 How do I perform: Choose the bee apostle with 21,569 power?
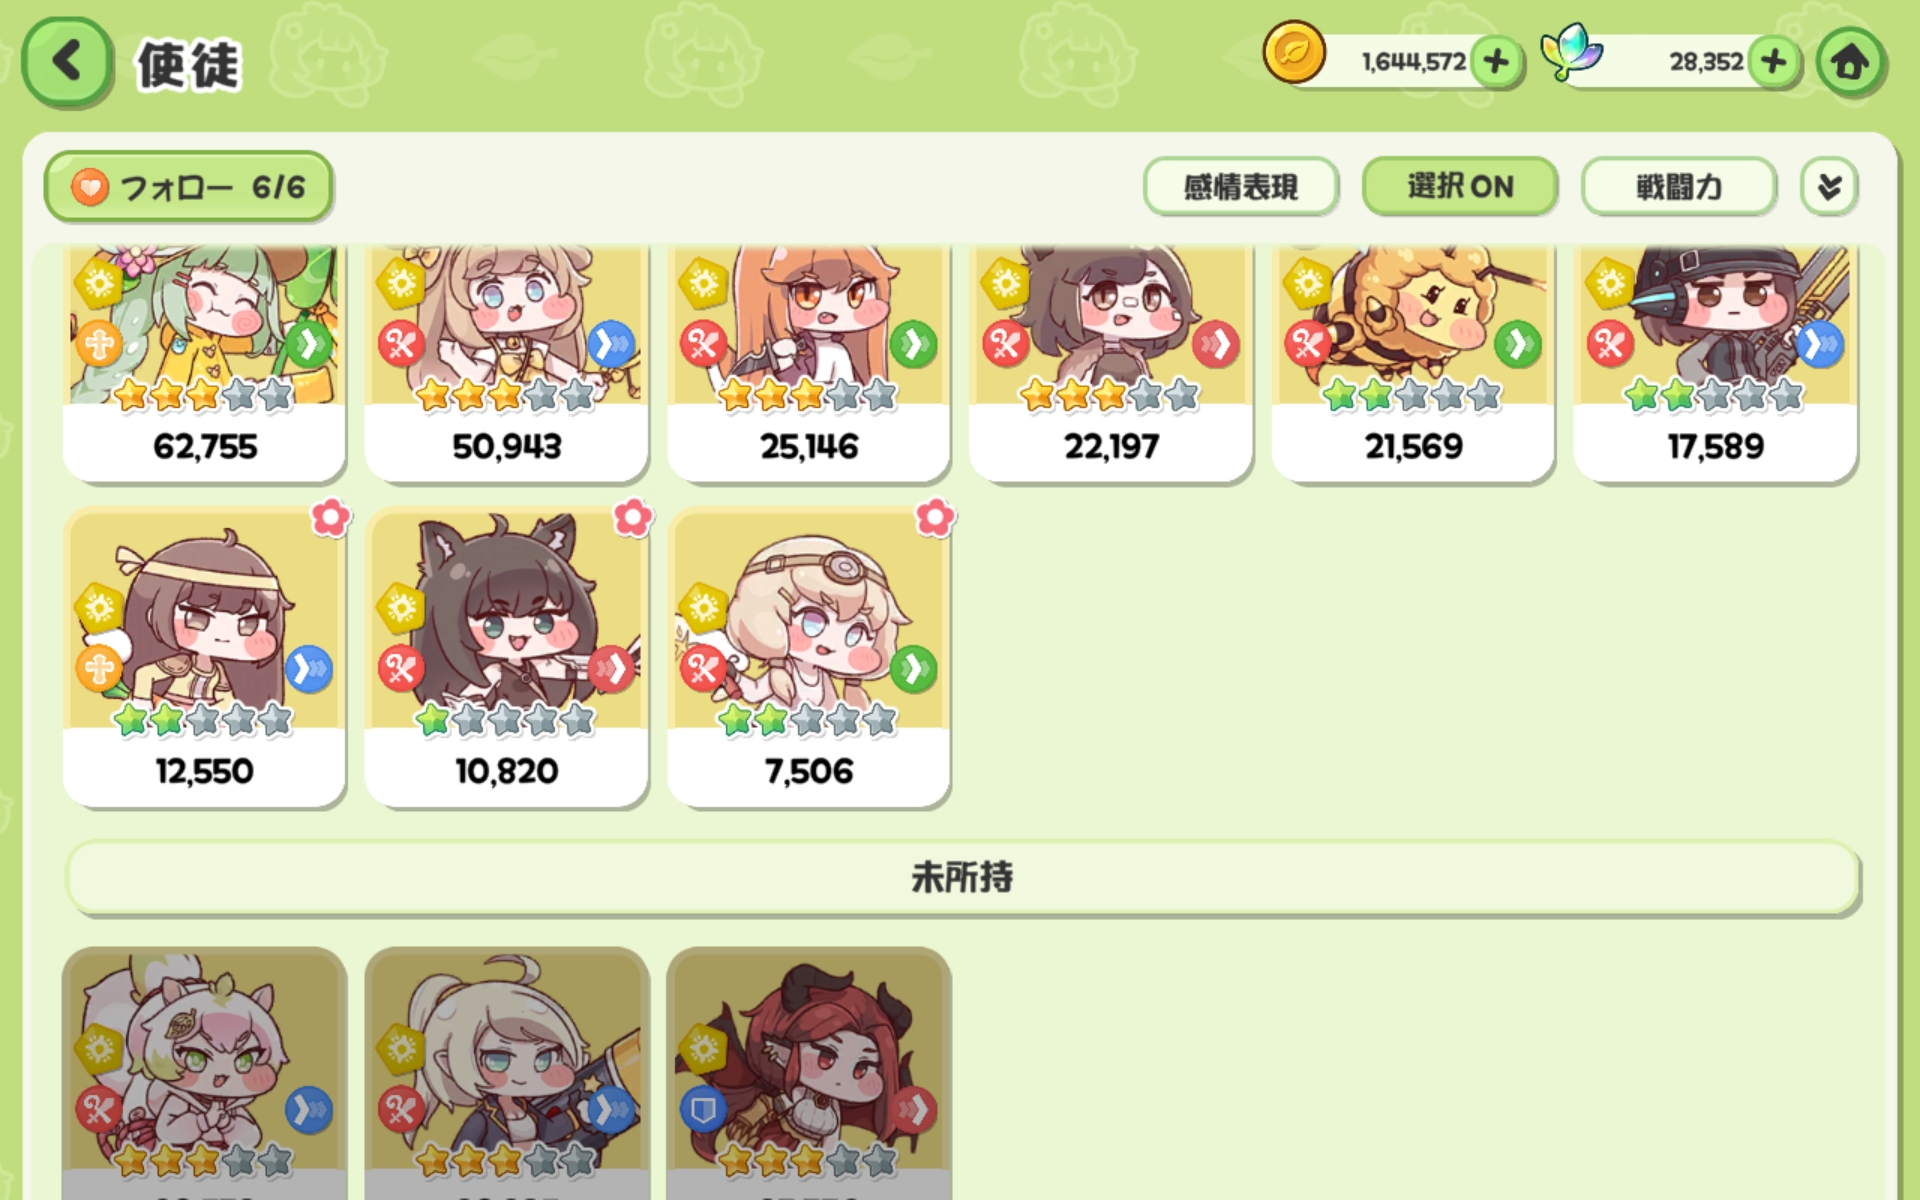coord(1413,364)
